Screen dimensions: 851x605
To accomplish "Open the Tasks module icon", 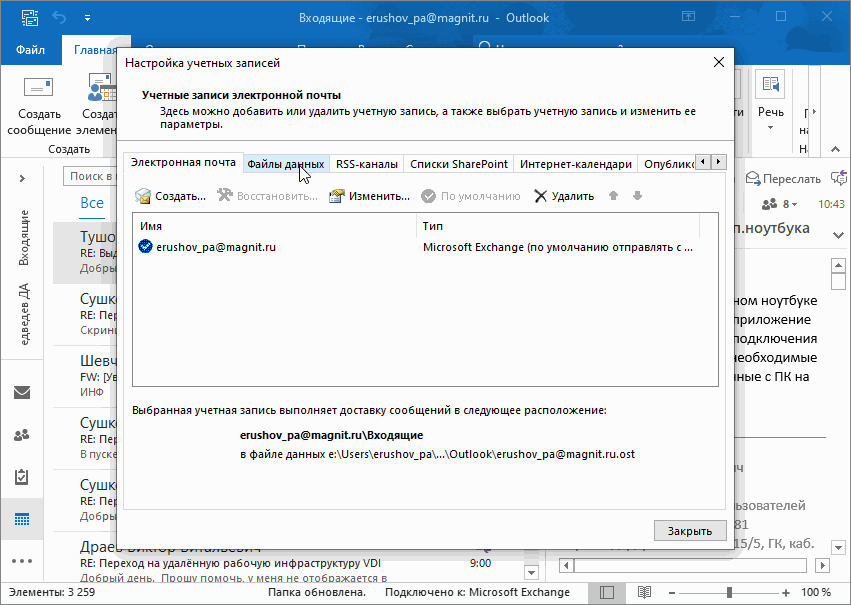I will click(x=22, y=477).
